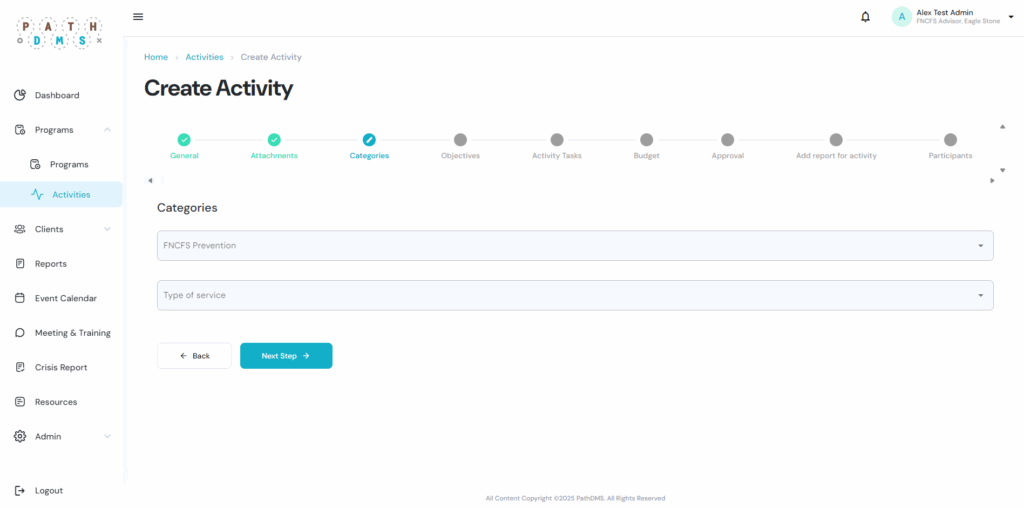Viewport: 1024px width, 508px height.
Task: Go to the Objectives step
Action: (460, 141)
